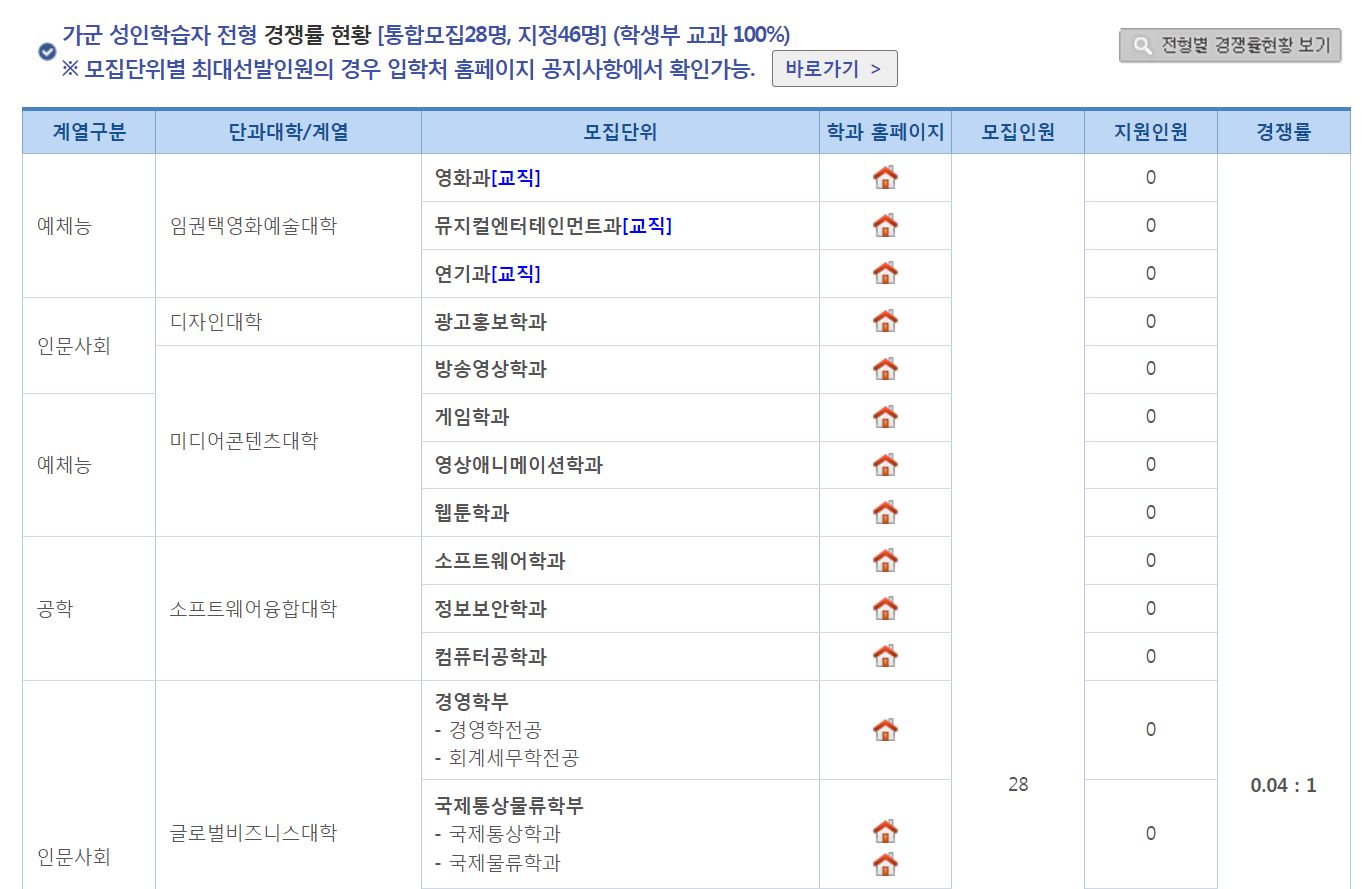
Task: Click the 게임학과 department name
Action: tap(472, 418)
